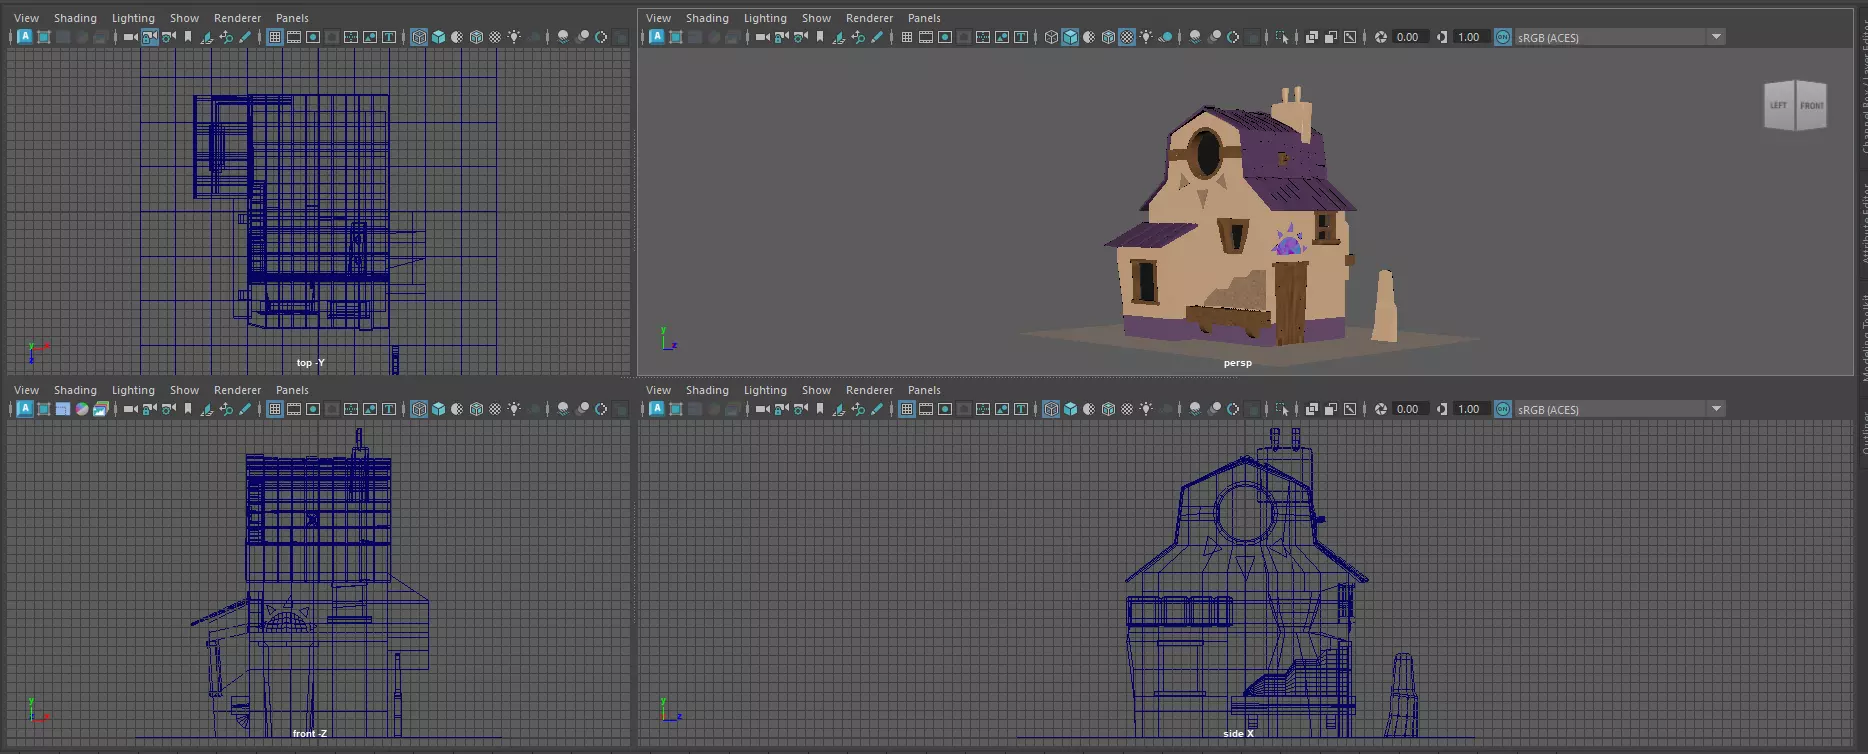1868x754 pixels.
Task: Click Isolate Select icon in persp toolbar
Action: tap(1282, 37)
